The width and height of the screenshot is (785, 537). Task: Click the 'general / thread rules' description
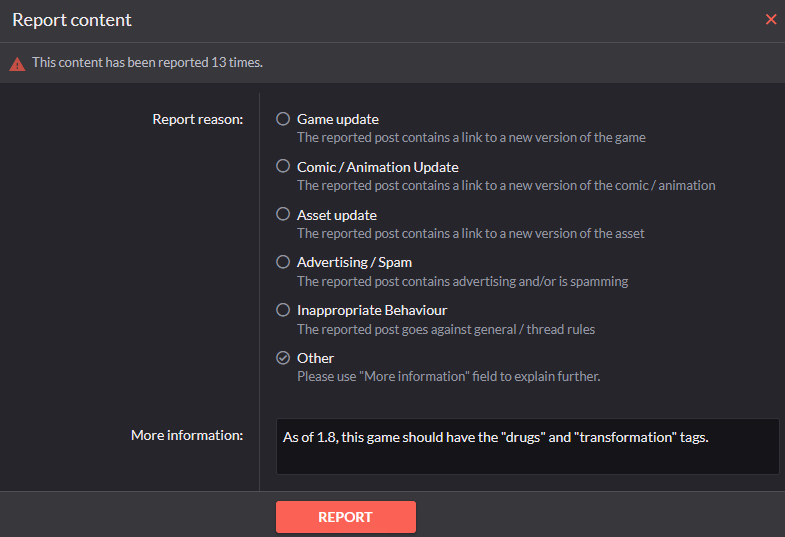click(x=446, y=329)
